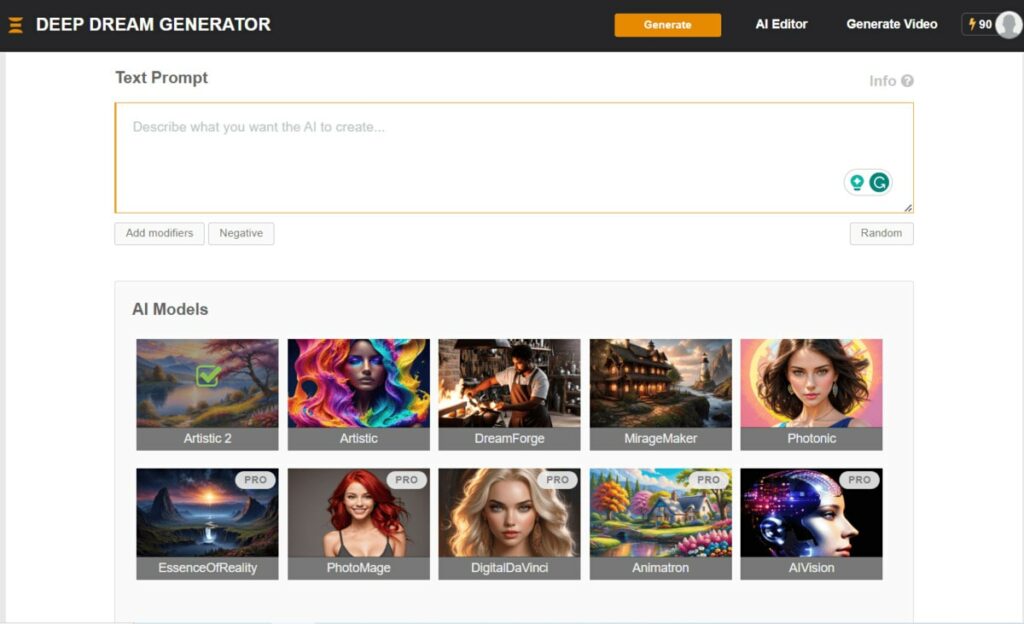Click the Generate button in header

click(667, 25)
